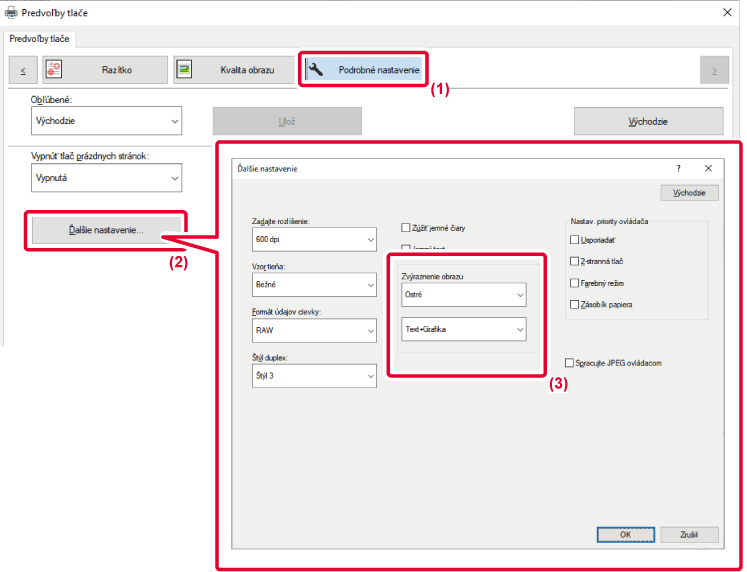Tick the Usporiadať checkbox
Screen dimensions: 747x572
click(x=573, y=240)
